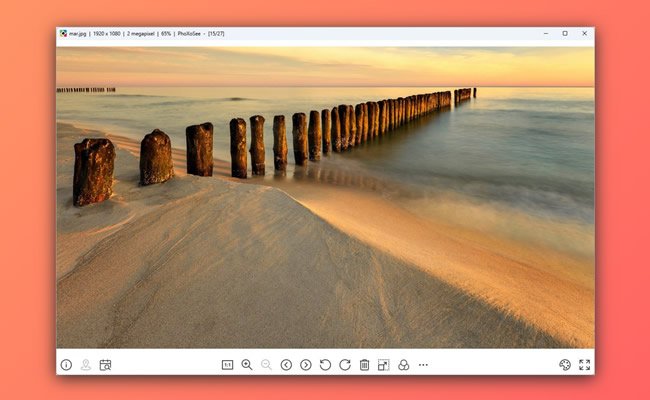This screenshot has width=650, height=400.
Task: Click the map location pin icon
Action: tap(86, 365)
